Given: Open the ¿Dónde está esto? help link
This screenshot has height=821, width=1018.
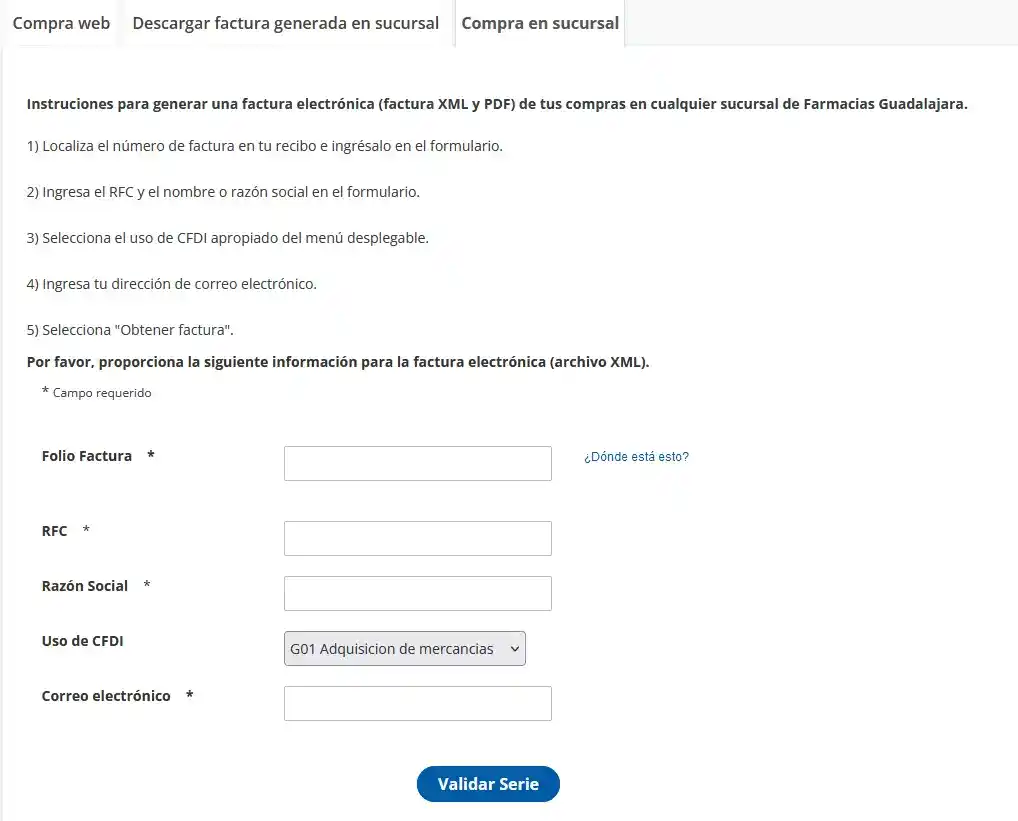Looking at the screenshot, I should pyautogui.click(x=636, y=457).
